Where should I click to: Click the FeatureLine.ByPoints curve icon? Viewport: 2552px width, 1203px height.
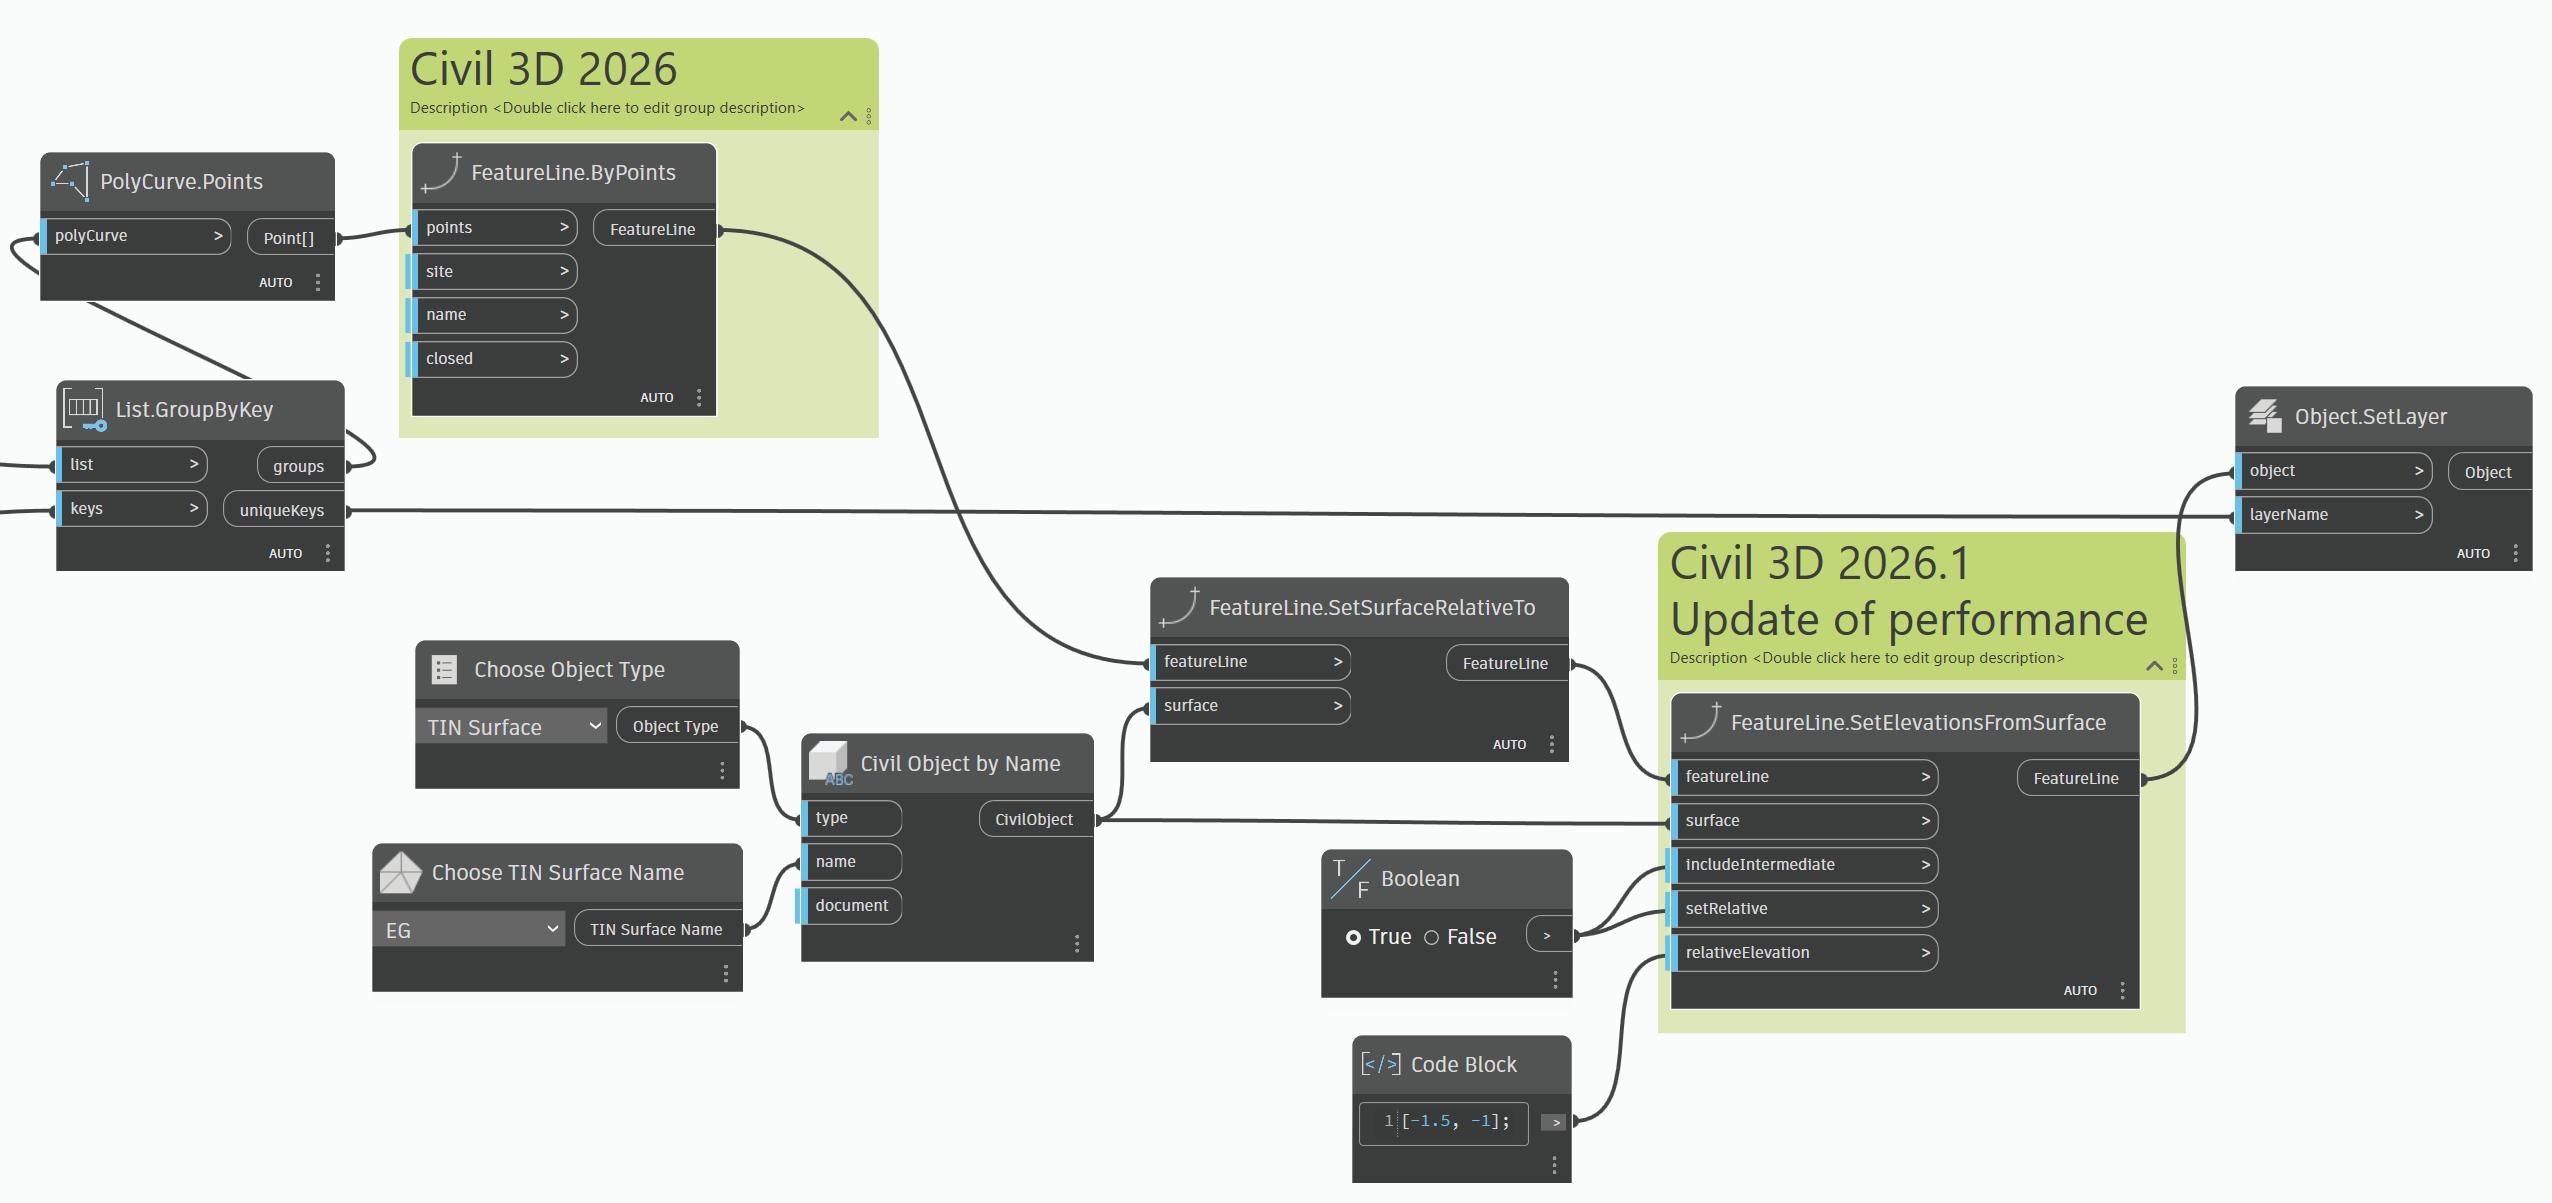(441, 173)
